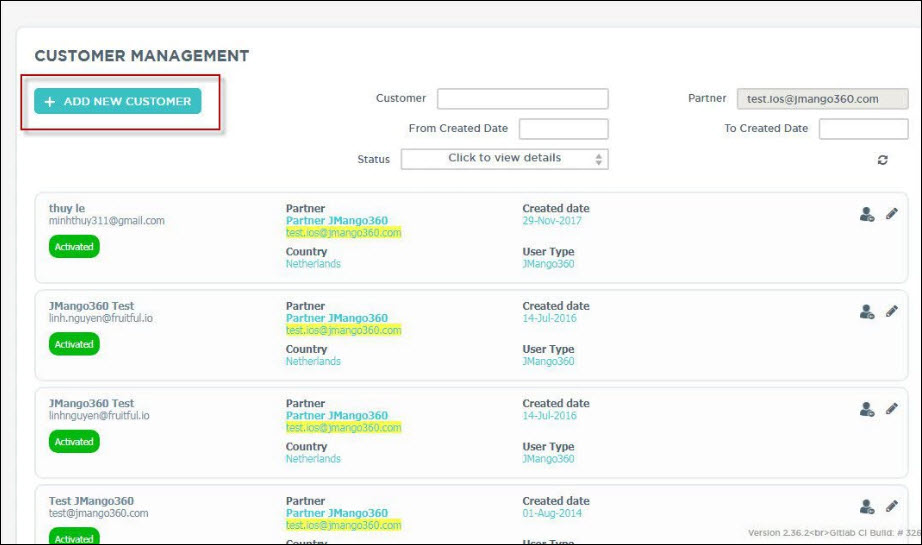
Task: Click Netherlands in thuy le row
Action: tap(313, 264)
